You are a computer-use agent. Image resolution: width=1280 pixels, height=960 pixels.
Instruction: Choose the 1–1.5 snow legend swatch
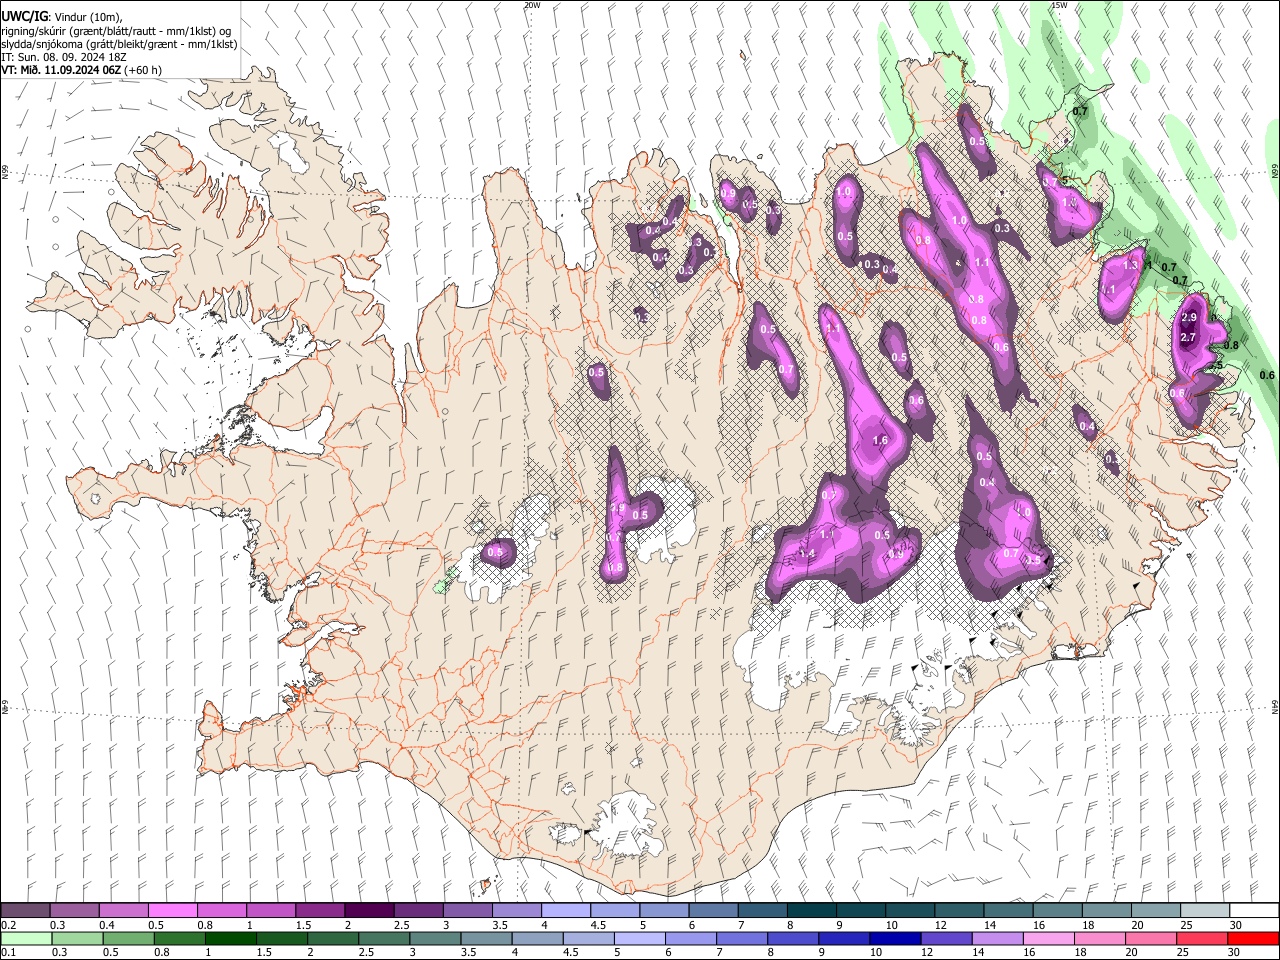(271, 911)
